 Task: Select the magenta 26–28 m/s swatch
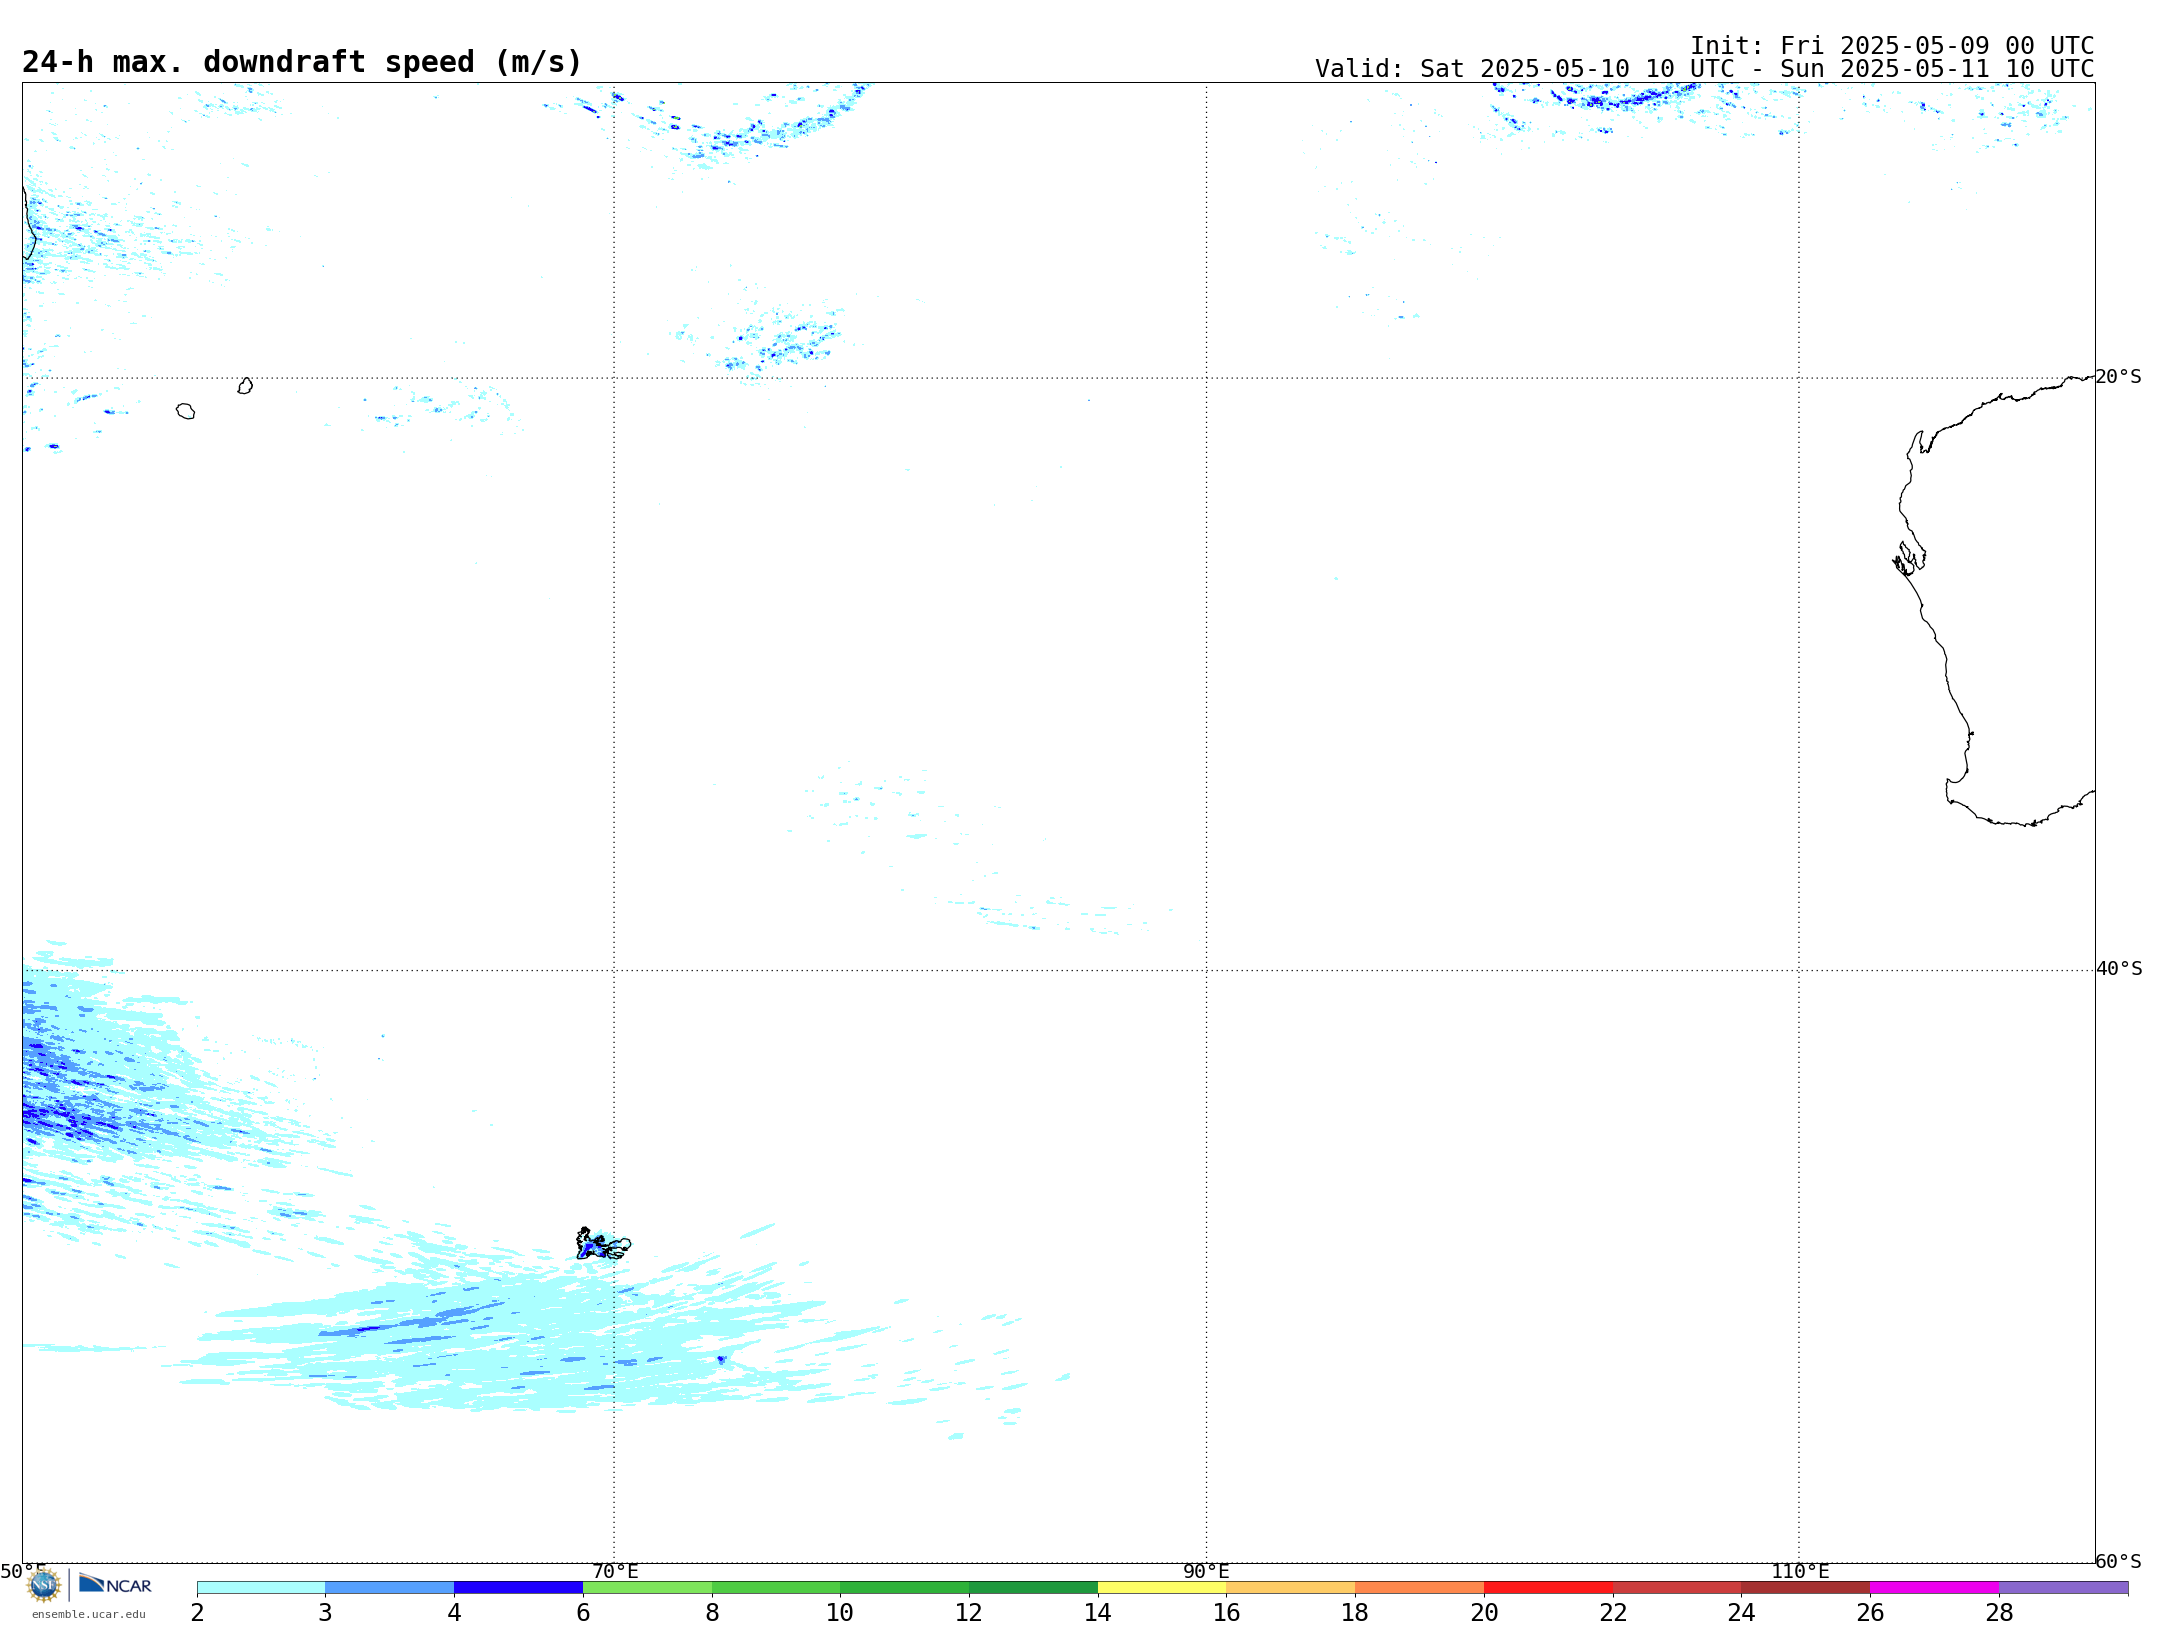[1935, 1588]
